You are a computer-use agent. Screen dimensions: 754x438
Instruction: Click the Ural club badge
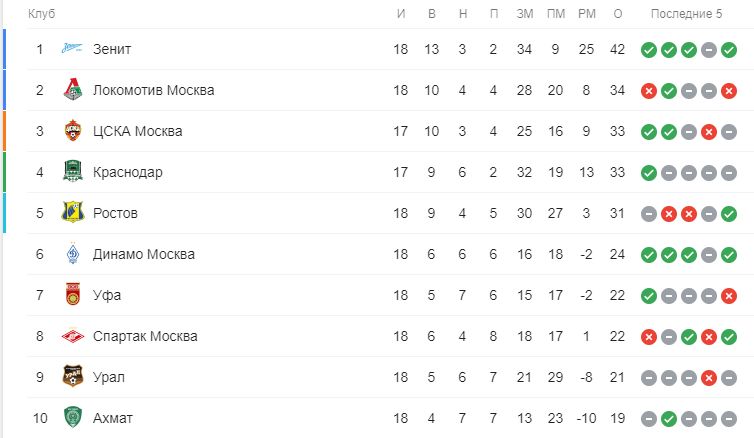73,377
